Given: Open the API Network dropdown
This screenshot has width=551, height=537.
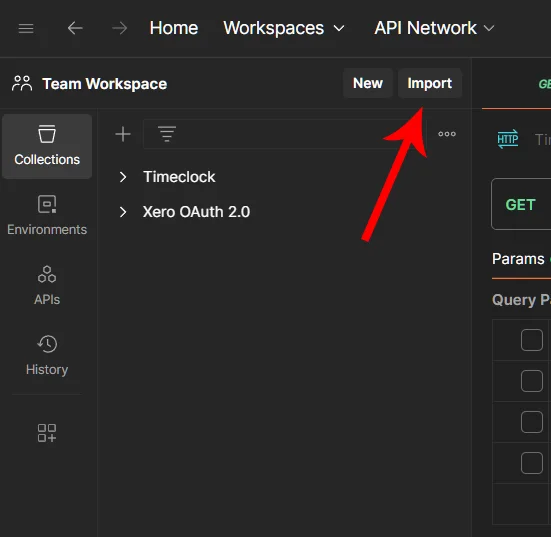Looking at the screenshot, I should 434,28.
